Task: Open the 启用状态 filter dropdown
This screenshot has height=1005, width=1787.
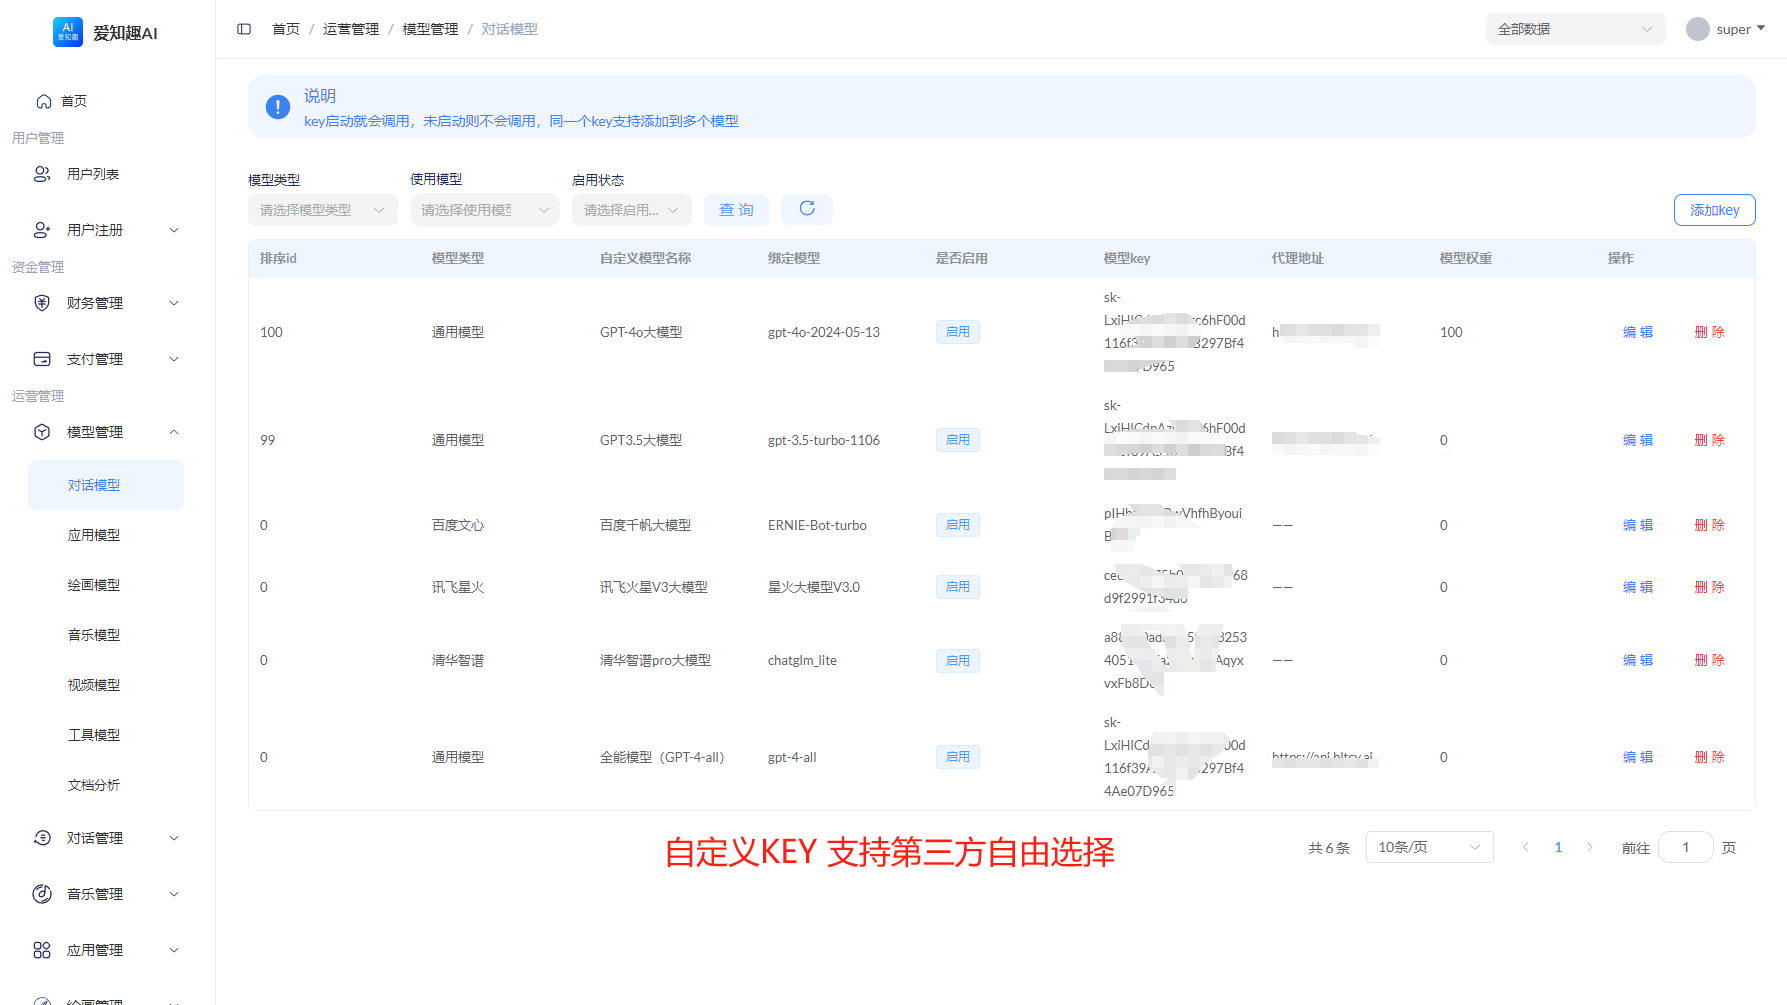Action: (631, 210)
